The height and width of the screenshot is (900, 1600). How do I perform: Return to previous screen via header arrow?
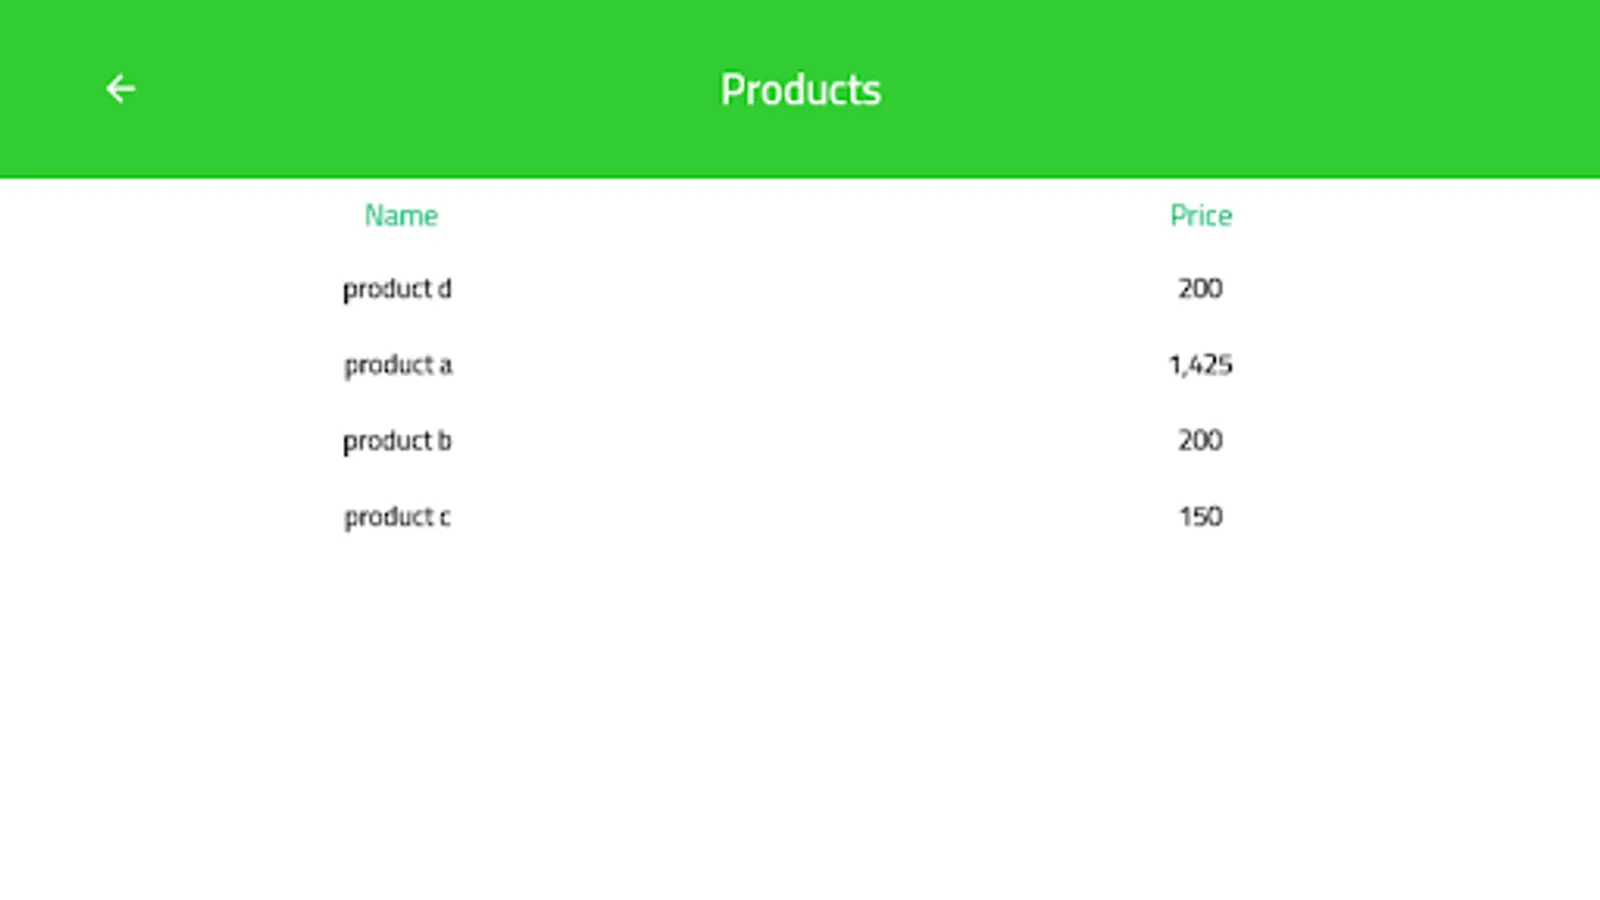click(x=121, y=89)
